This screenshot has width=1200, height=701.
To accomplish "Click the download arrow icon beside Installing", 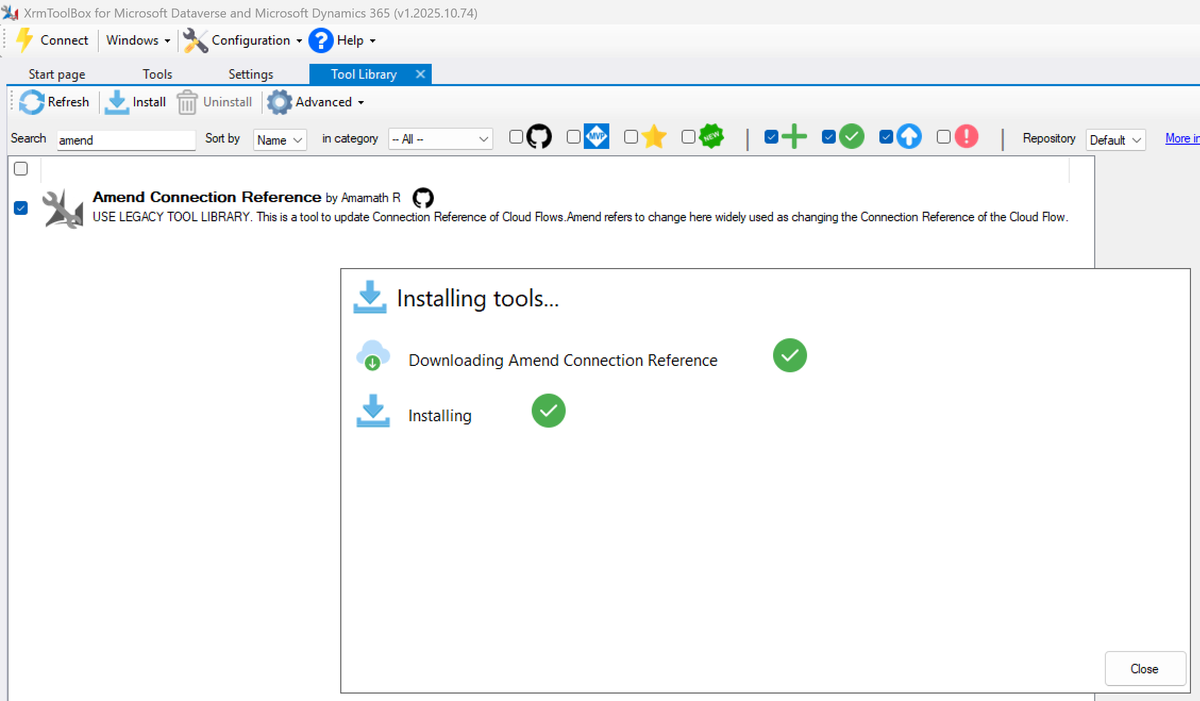I will (x=372, y=411).
